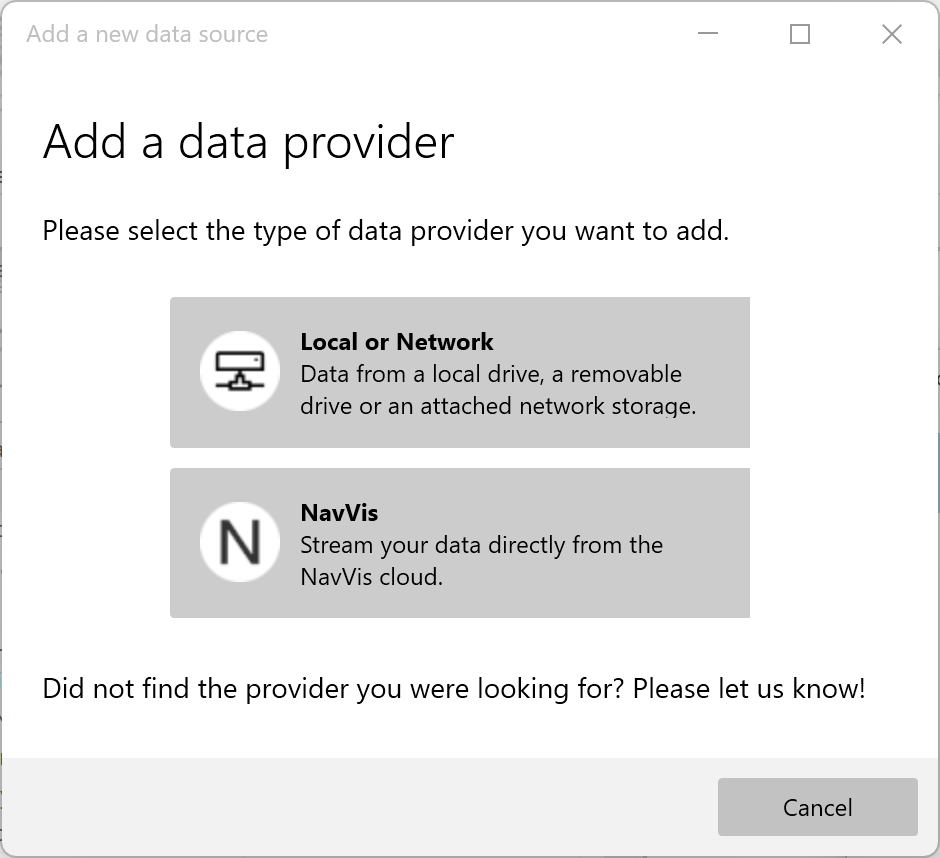Select the 'Local or Network' provider title
Screen dimensions: 940x858
coord(396,342)
